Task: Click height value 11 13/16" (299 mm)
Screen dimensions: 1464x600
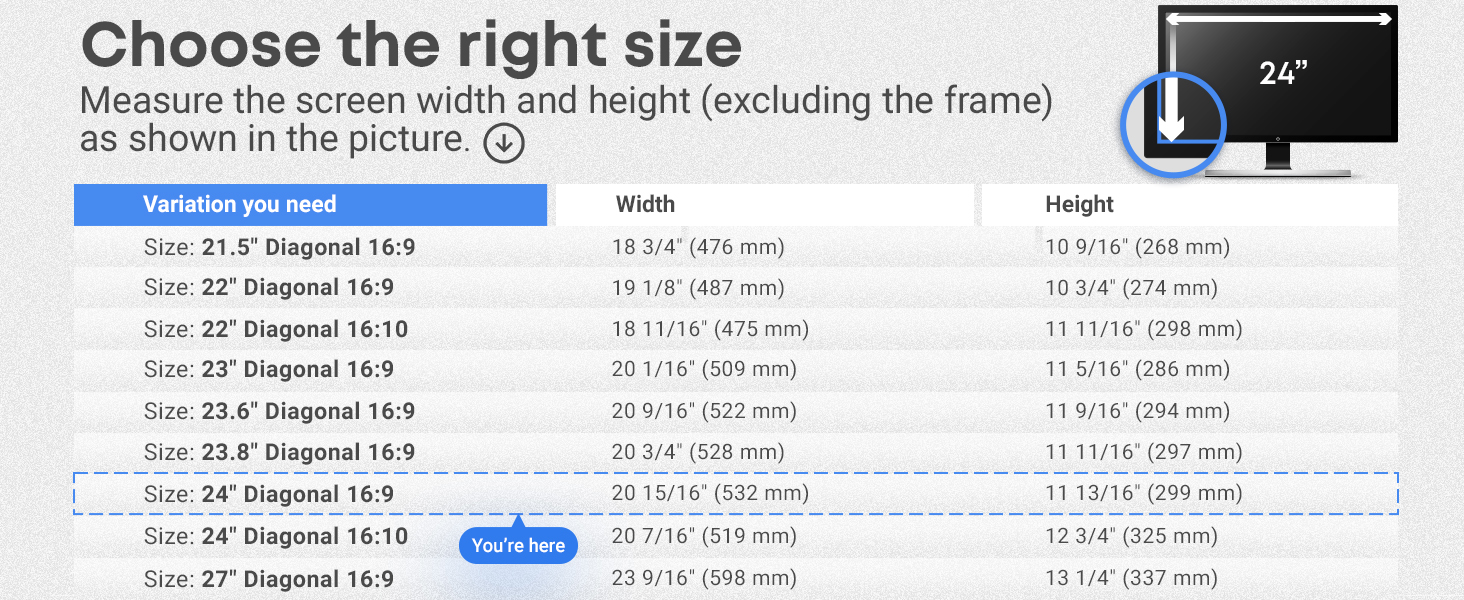Action: point(1143,493)
